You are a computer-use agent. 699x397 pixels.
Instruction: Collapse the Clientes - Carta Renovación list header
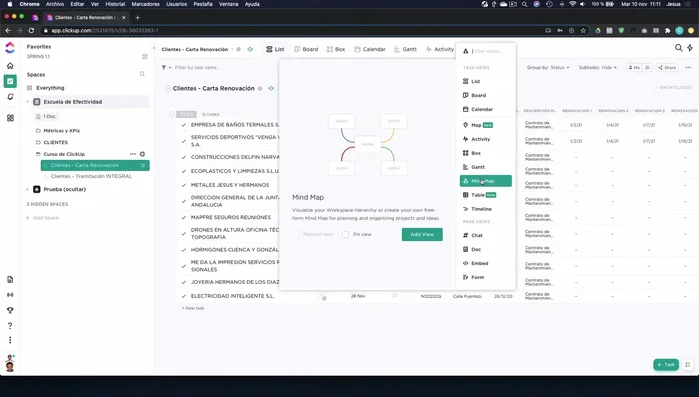coord(168,89)
